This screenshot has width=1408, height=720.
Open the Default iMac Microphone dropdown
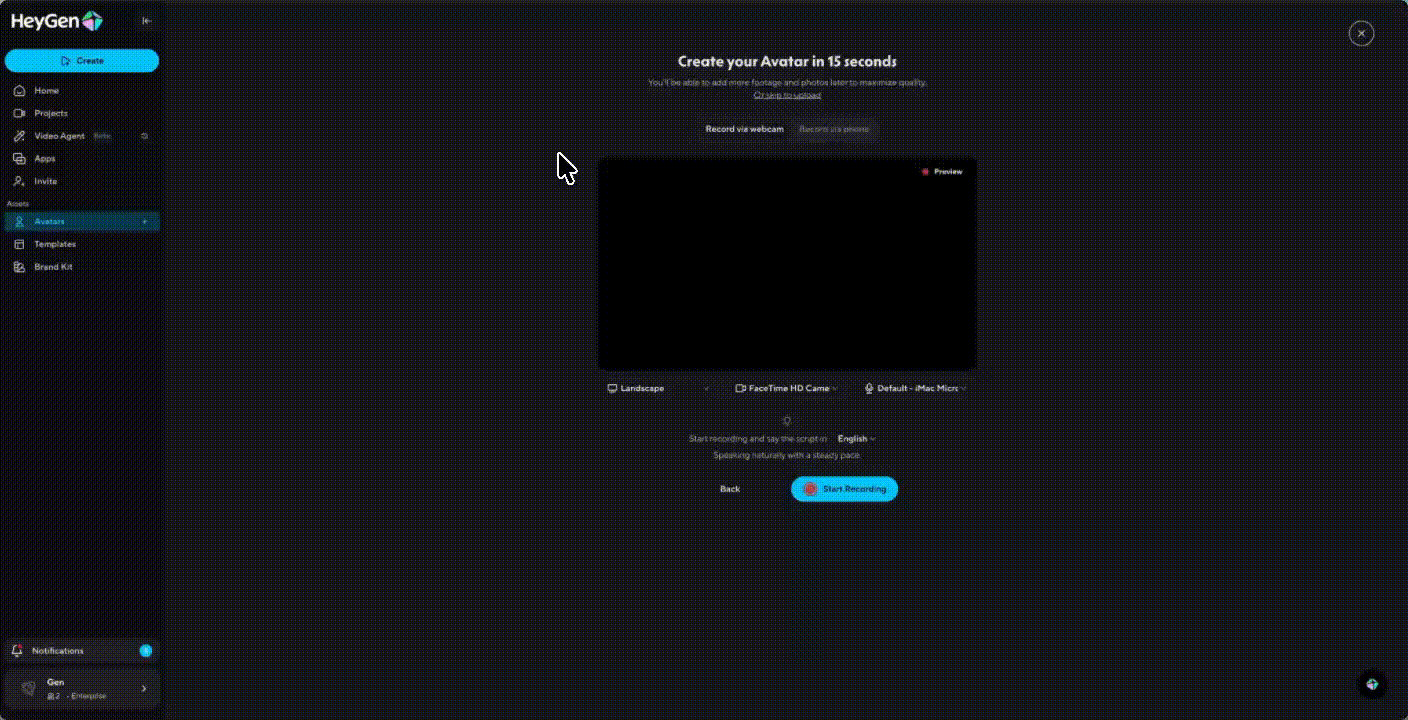916,388
